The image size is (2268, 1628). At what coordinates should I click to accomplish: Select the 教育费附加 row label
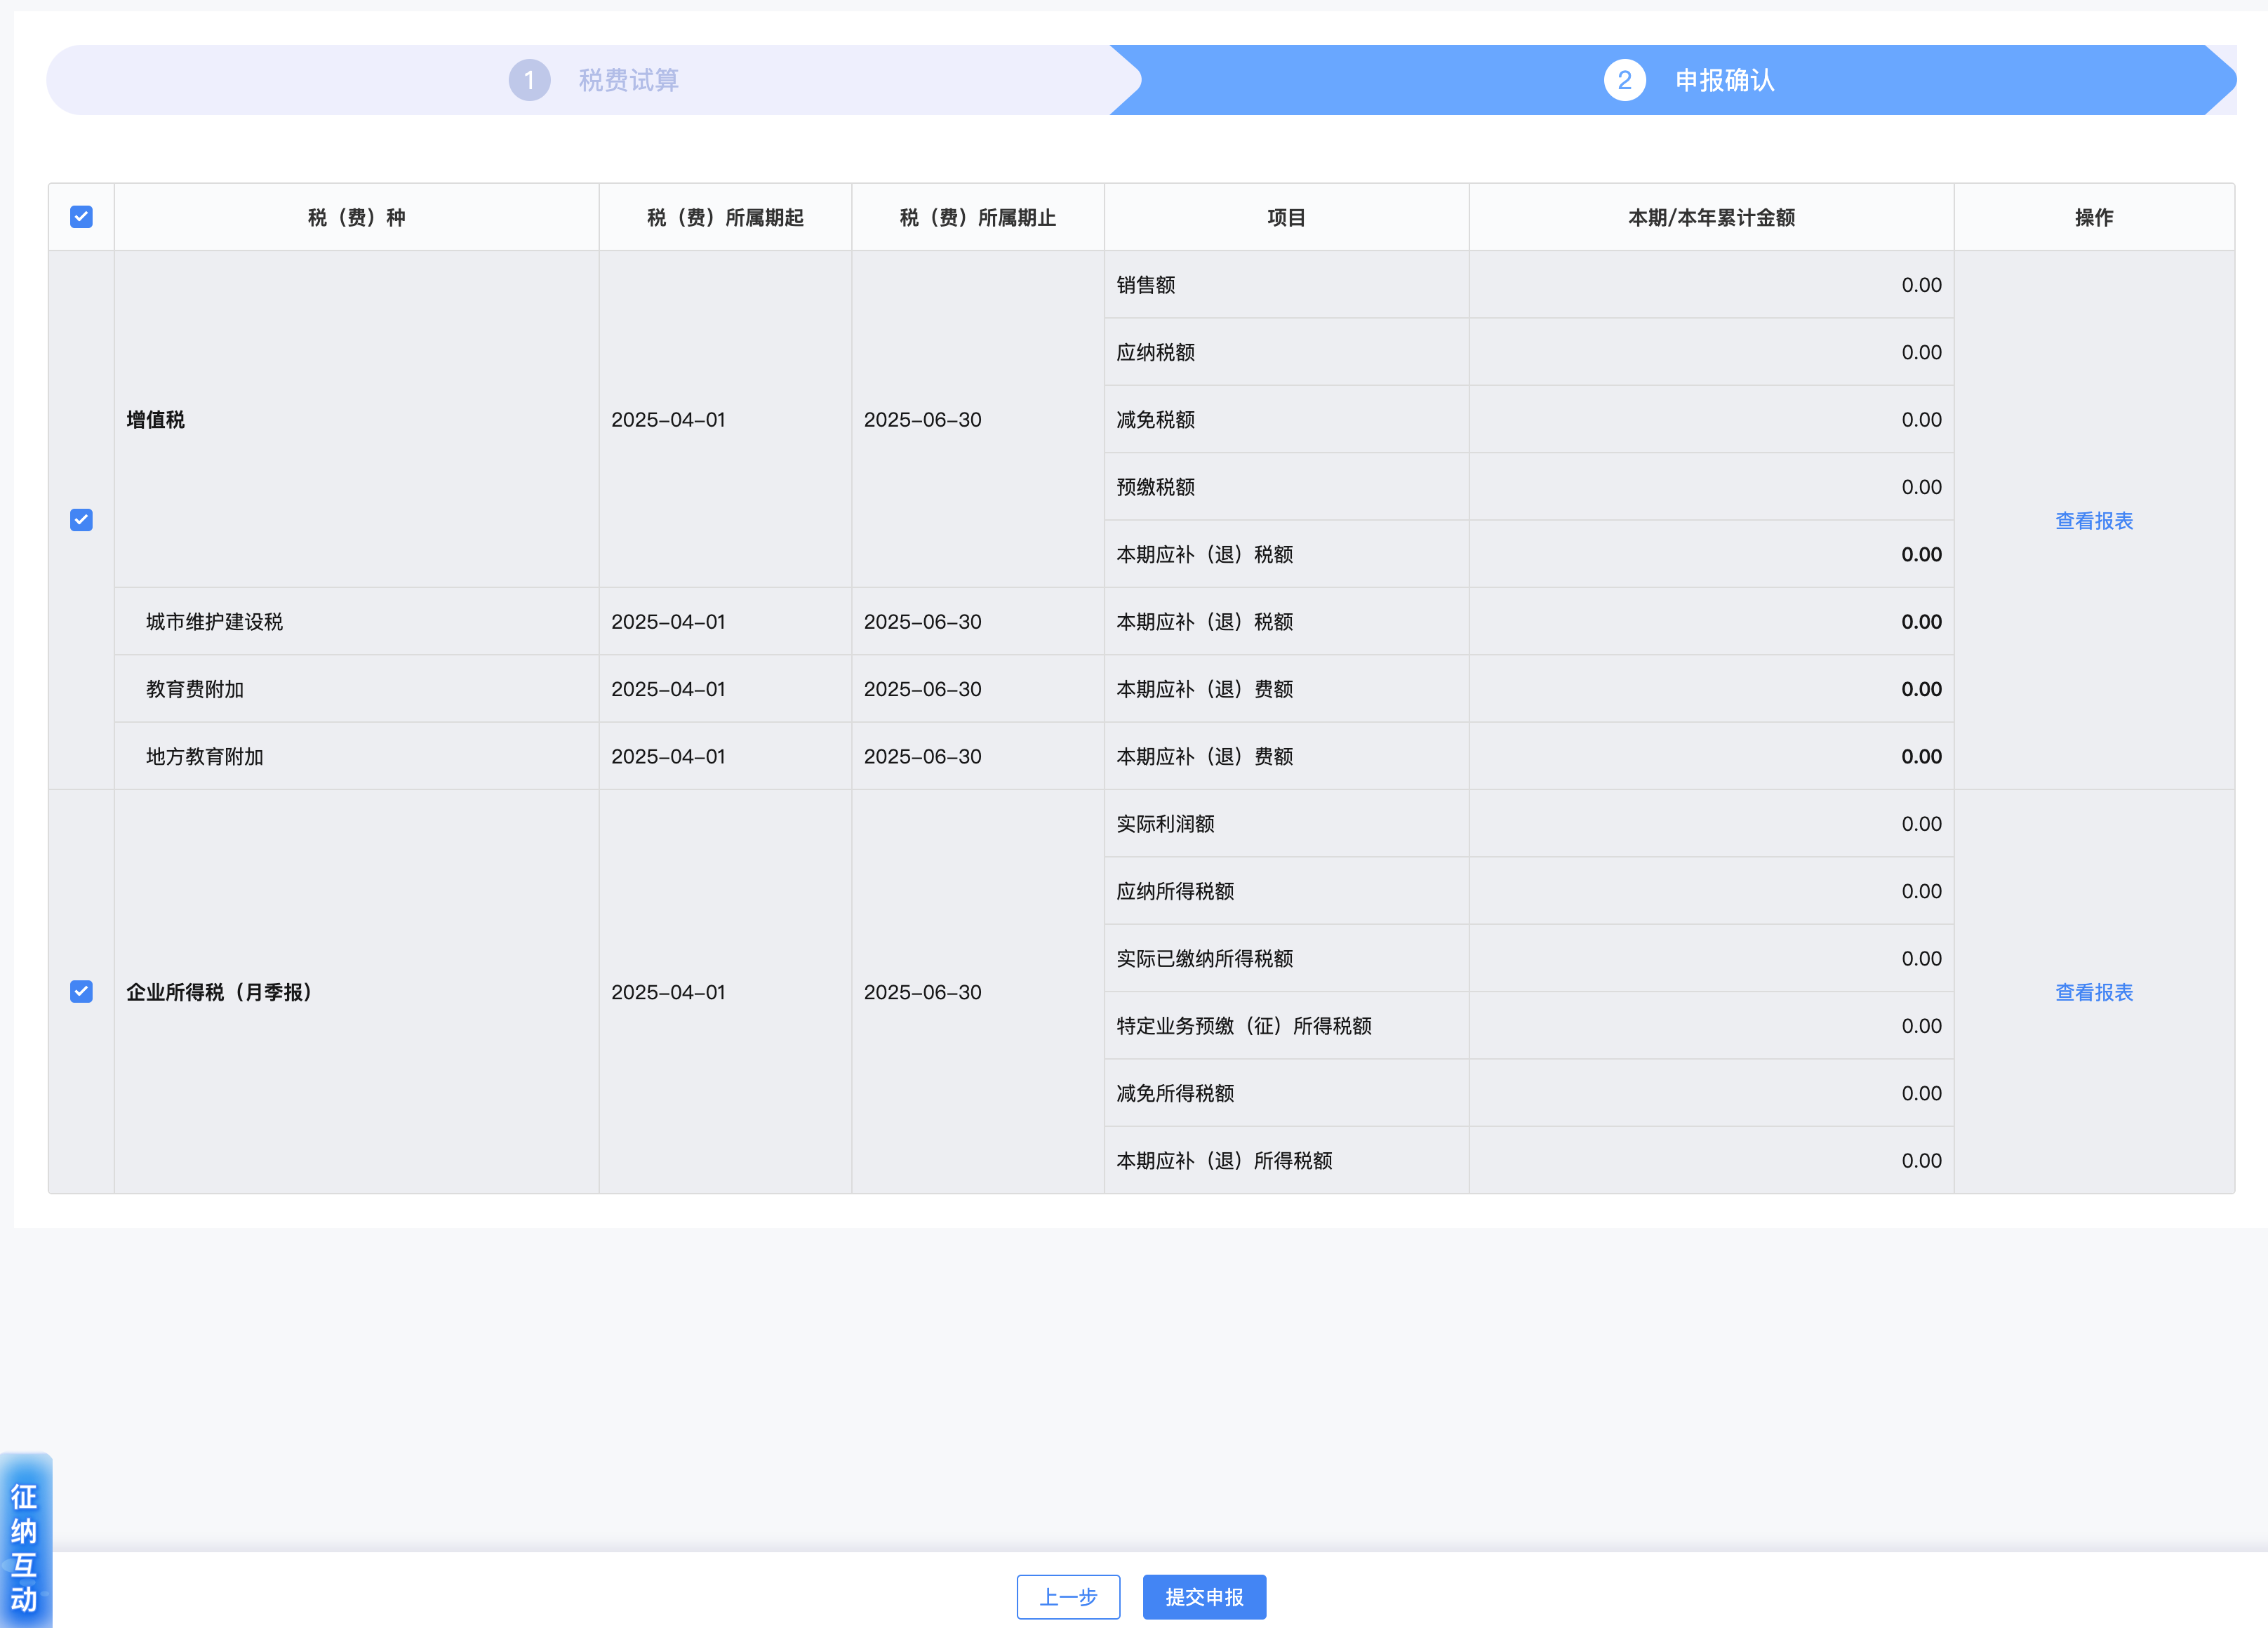tap(194, 688)
